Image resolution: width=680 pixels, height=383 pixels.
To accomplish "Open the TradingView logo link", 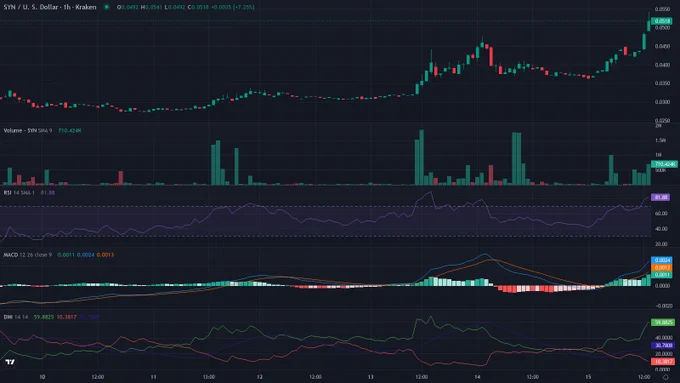I will (10, 362).
